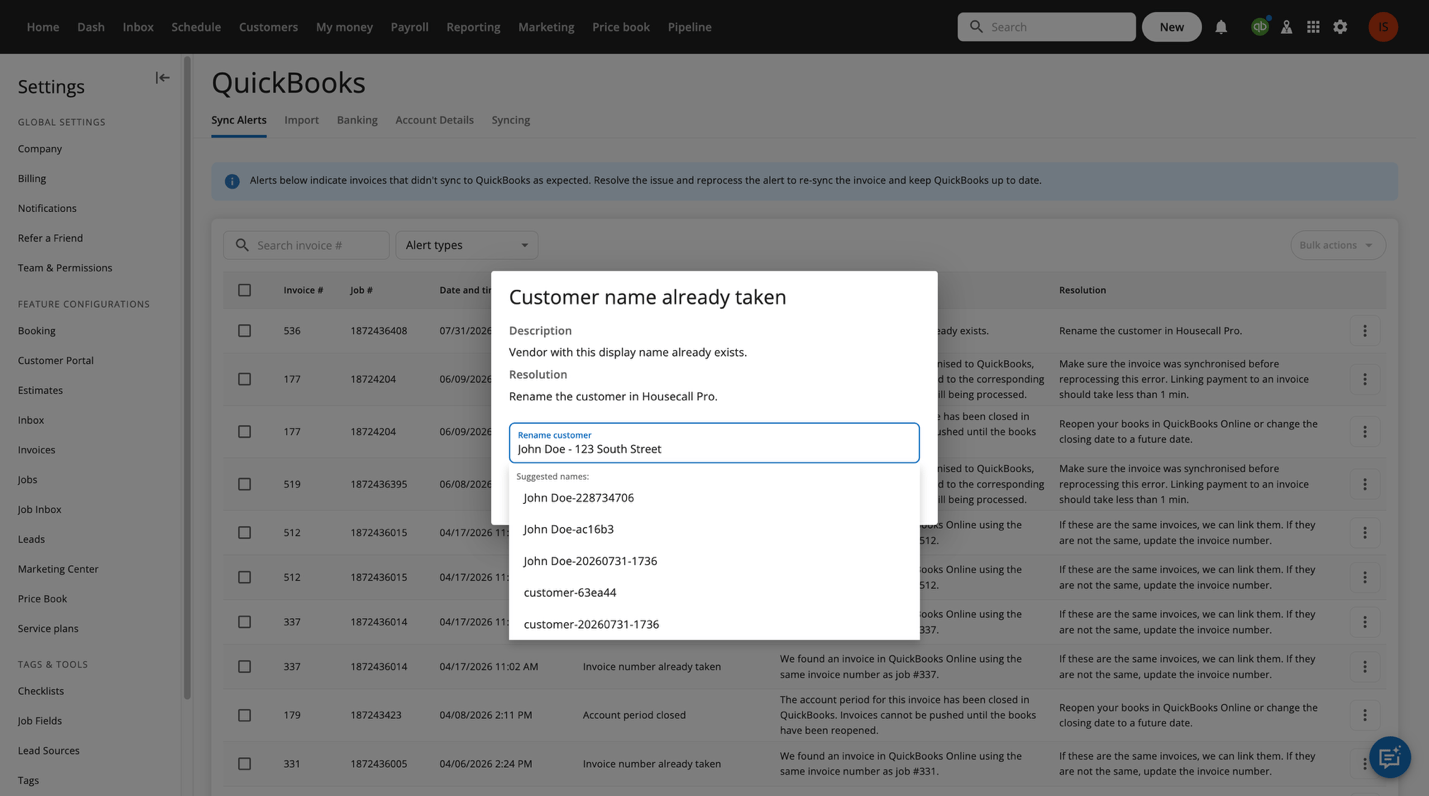Viewport: 1429px width, 796px height.
Task: Open the settings gear icon
Action: (x=1340, y=27)
